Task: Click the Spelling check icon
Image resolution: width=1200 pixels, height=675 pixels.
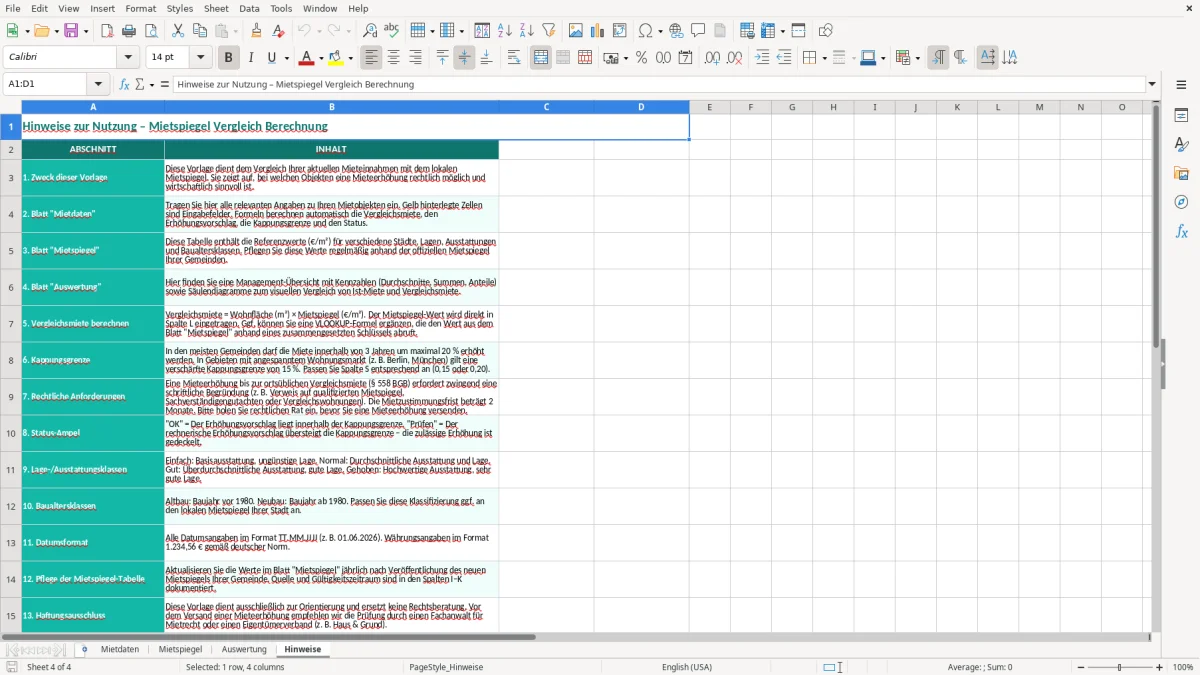Action: [x=392, y=31]
